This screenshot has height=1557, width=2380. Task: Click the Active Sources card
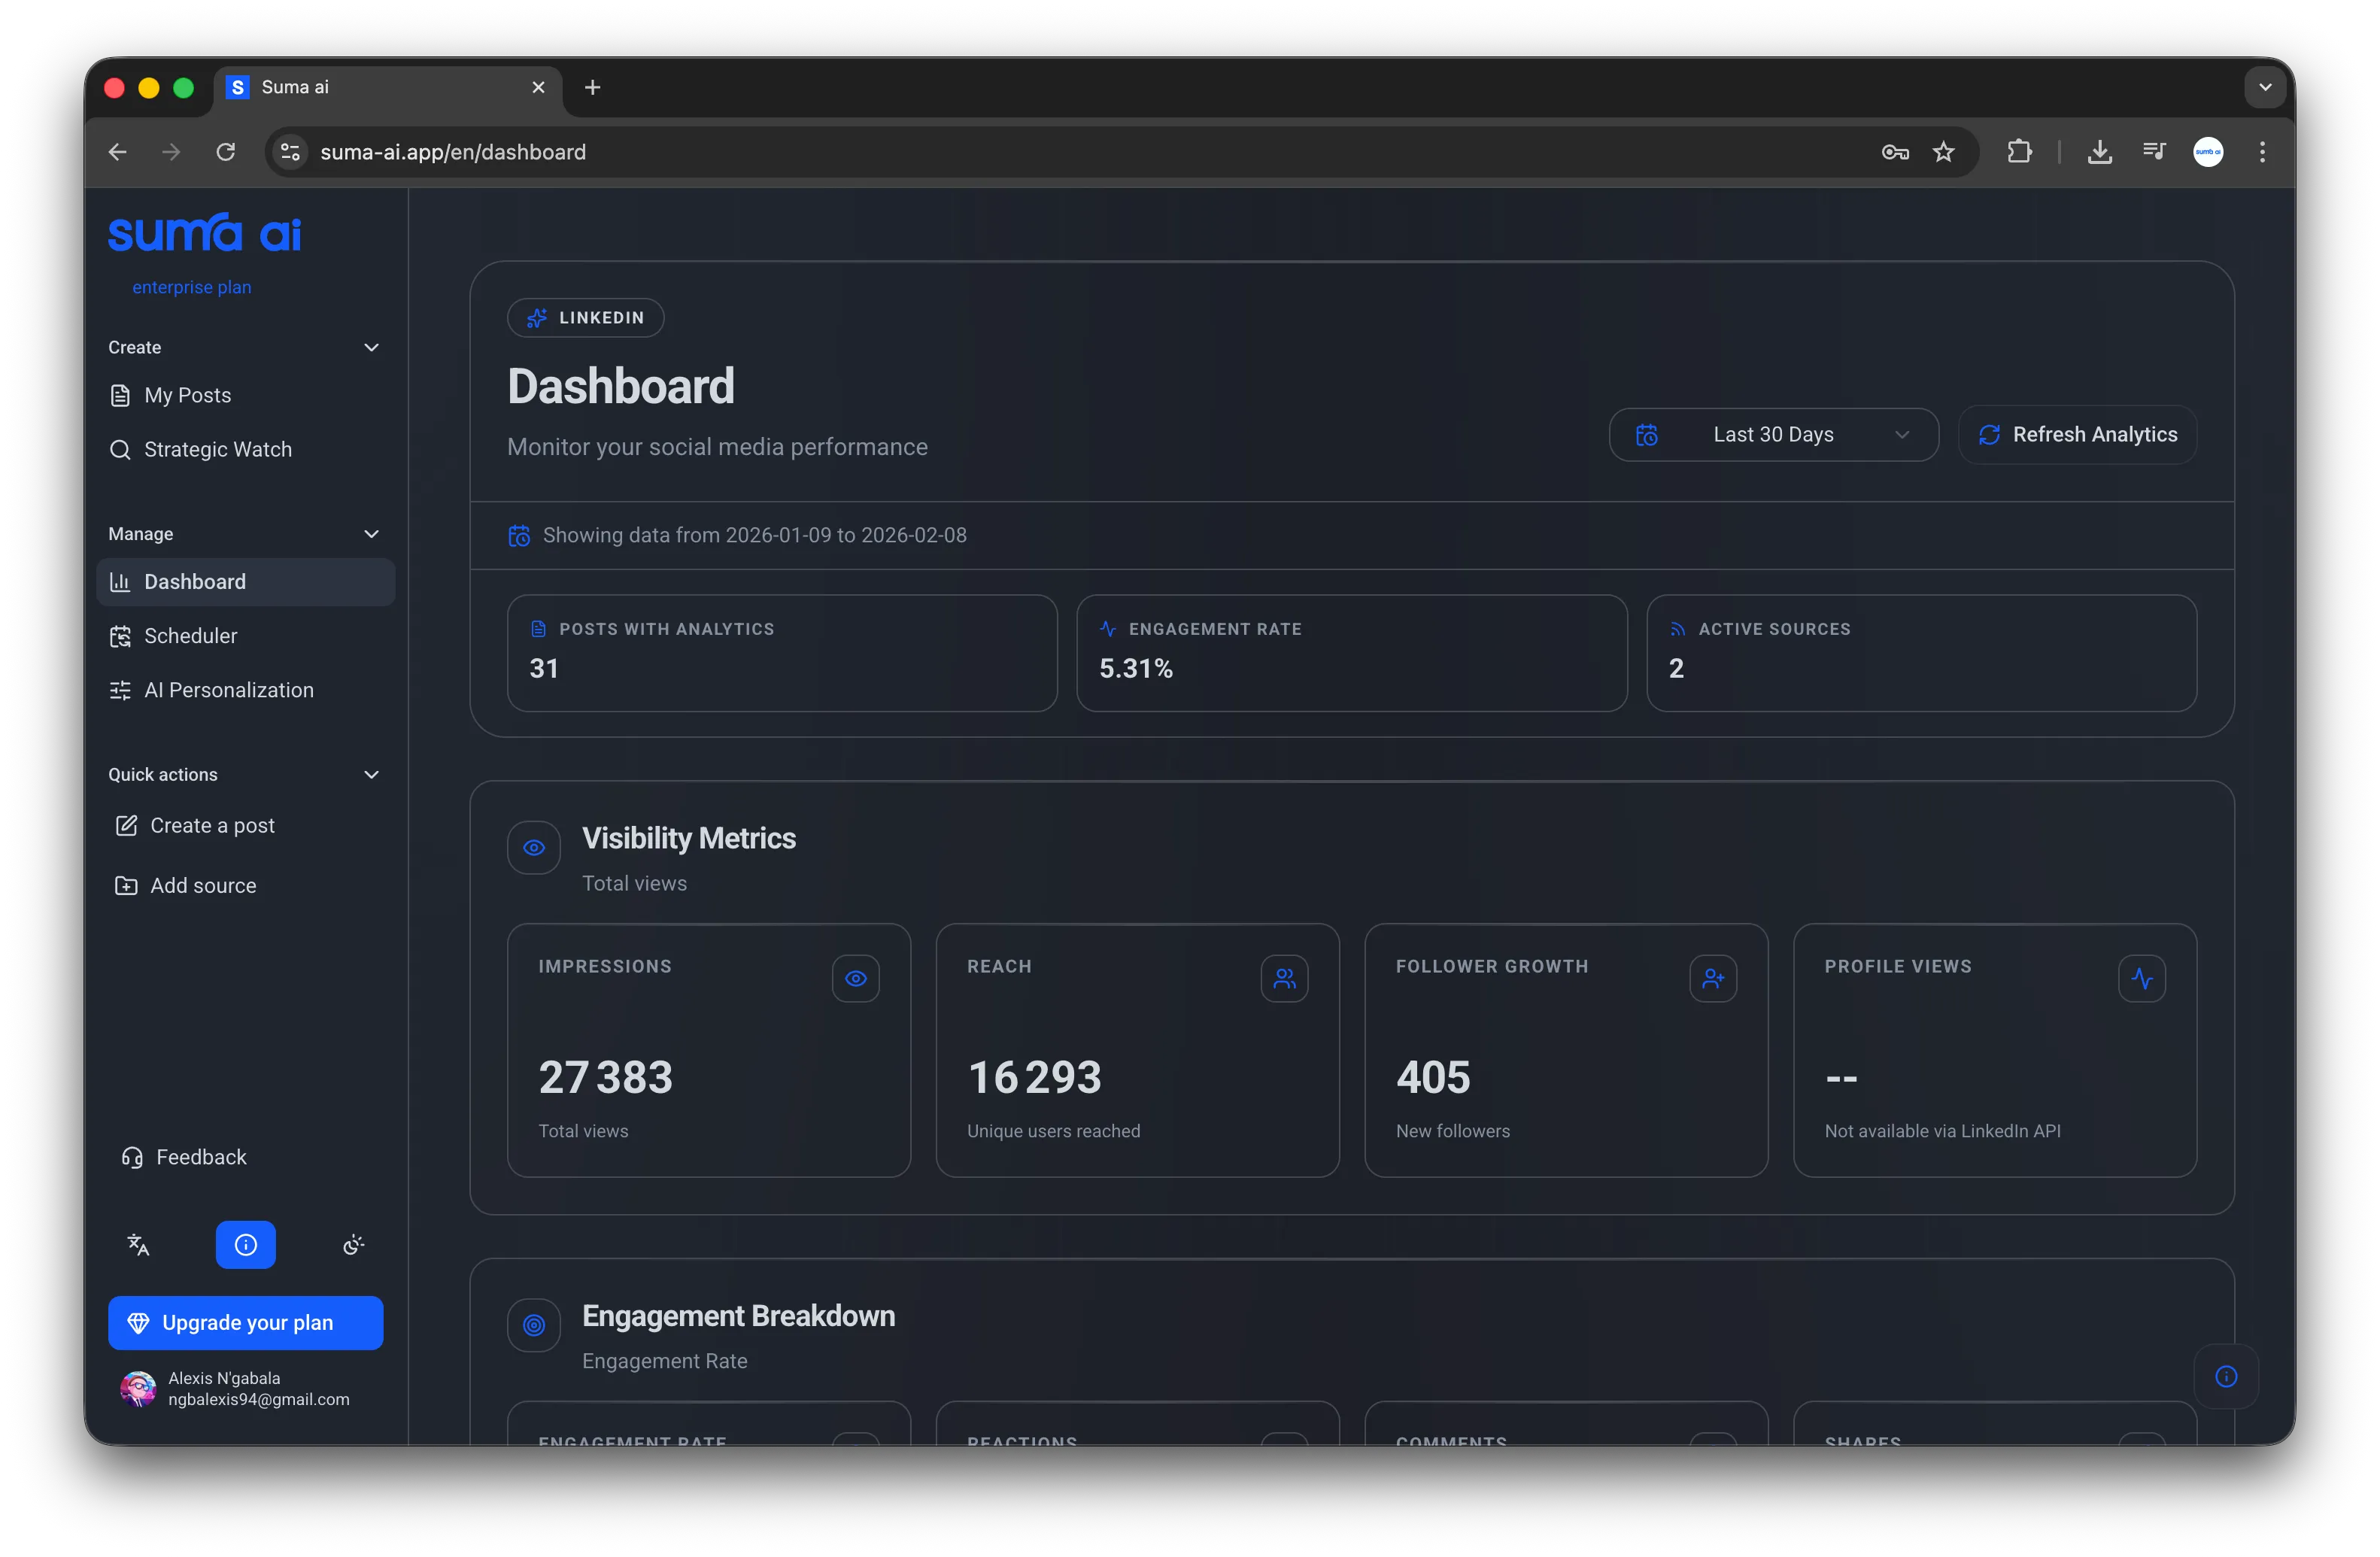point(1921,654)
